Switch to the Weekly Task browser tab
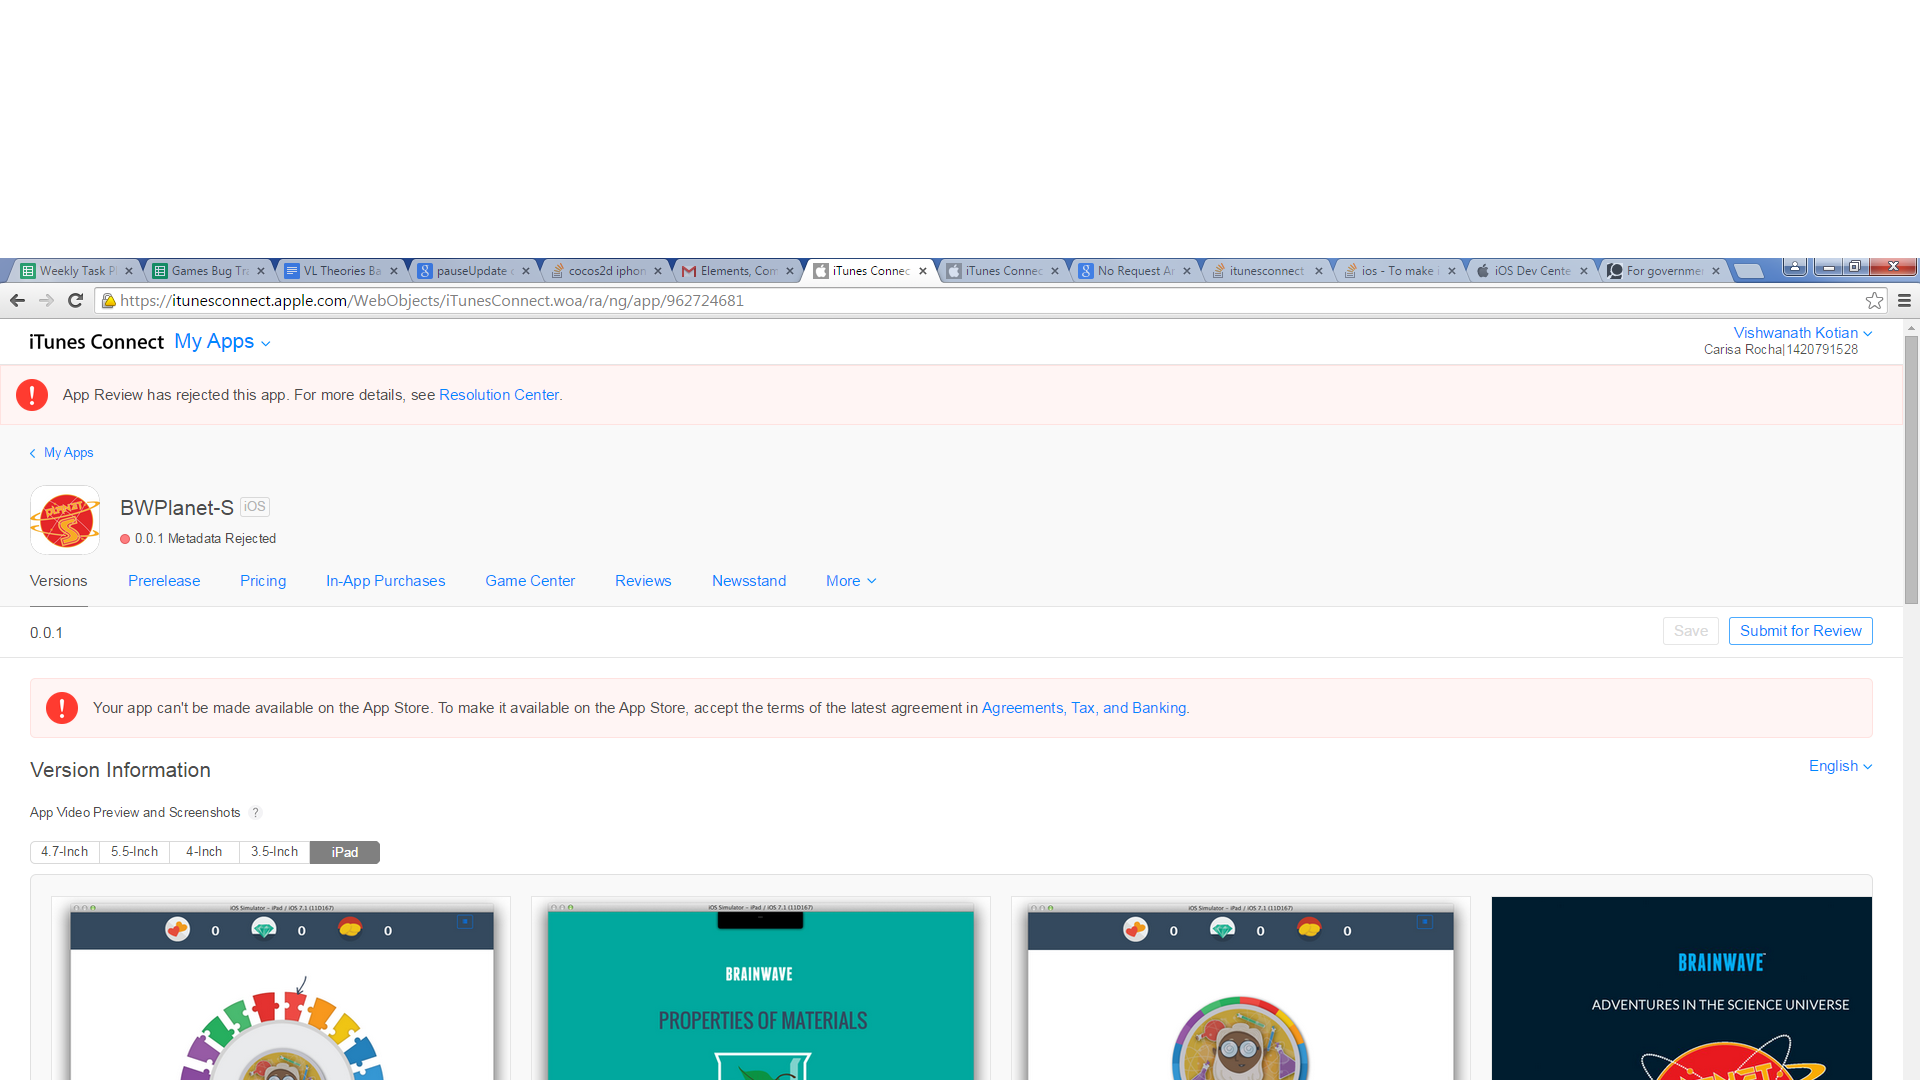 [x=76, y=271]
